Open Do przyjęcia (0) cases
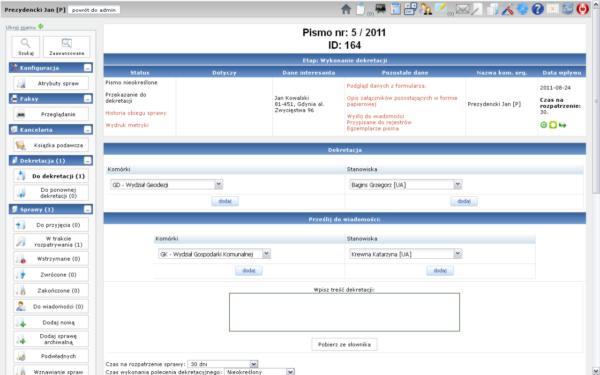Screen dimensions: 600x375 click(x=51, y=225)
